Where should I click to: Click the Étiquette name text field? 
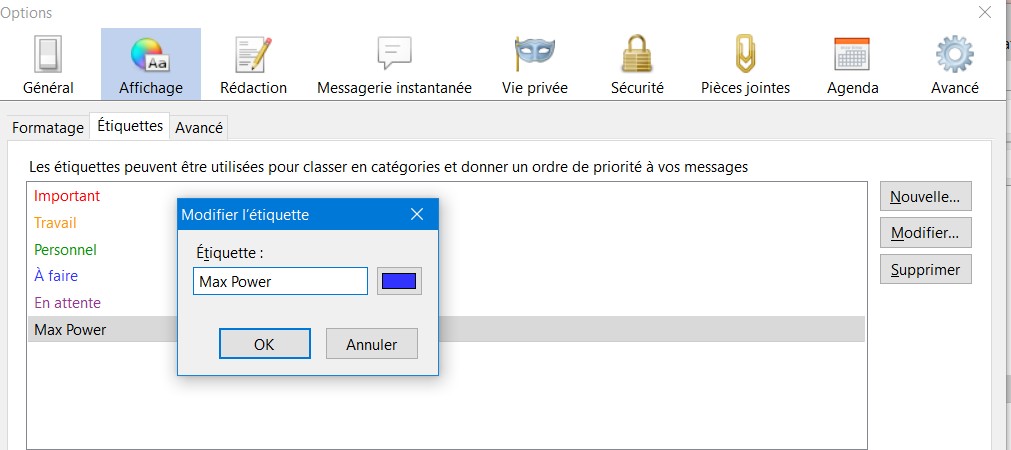[x=280, y=281]
